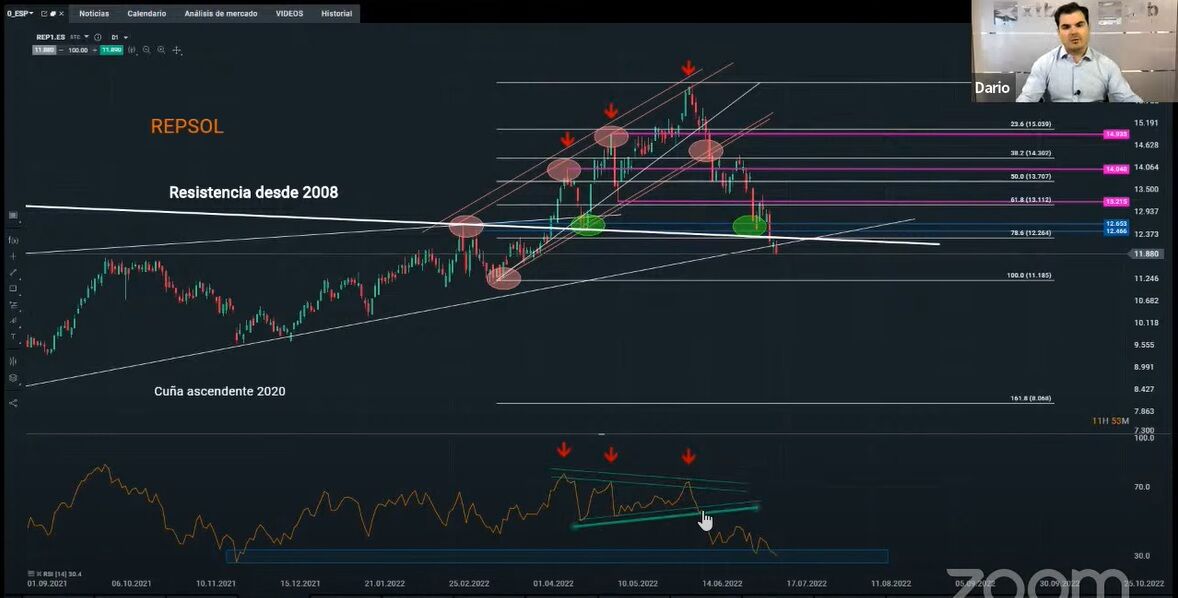Go to the VIDEOS tab
1178x598 pixels.
pos(289,14)
